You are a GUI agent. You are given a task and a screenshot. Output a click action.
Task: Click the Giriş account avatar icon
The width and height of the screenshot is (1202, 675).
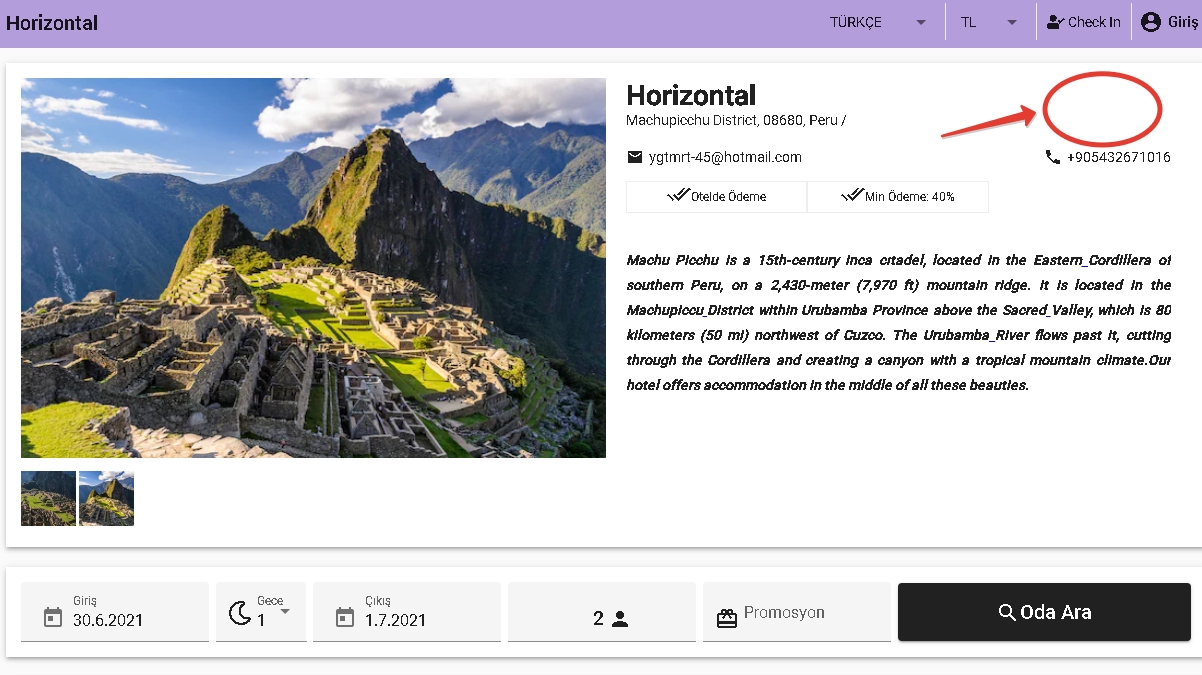pyautogui.click(x=1151, y=22)
